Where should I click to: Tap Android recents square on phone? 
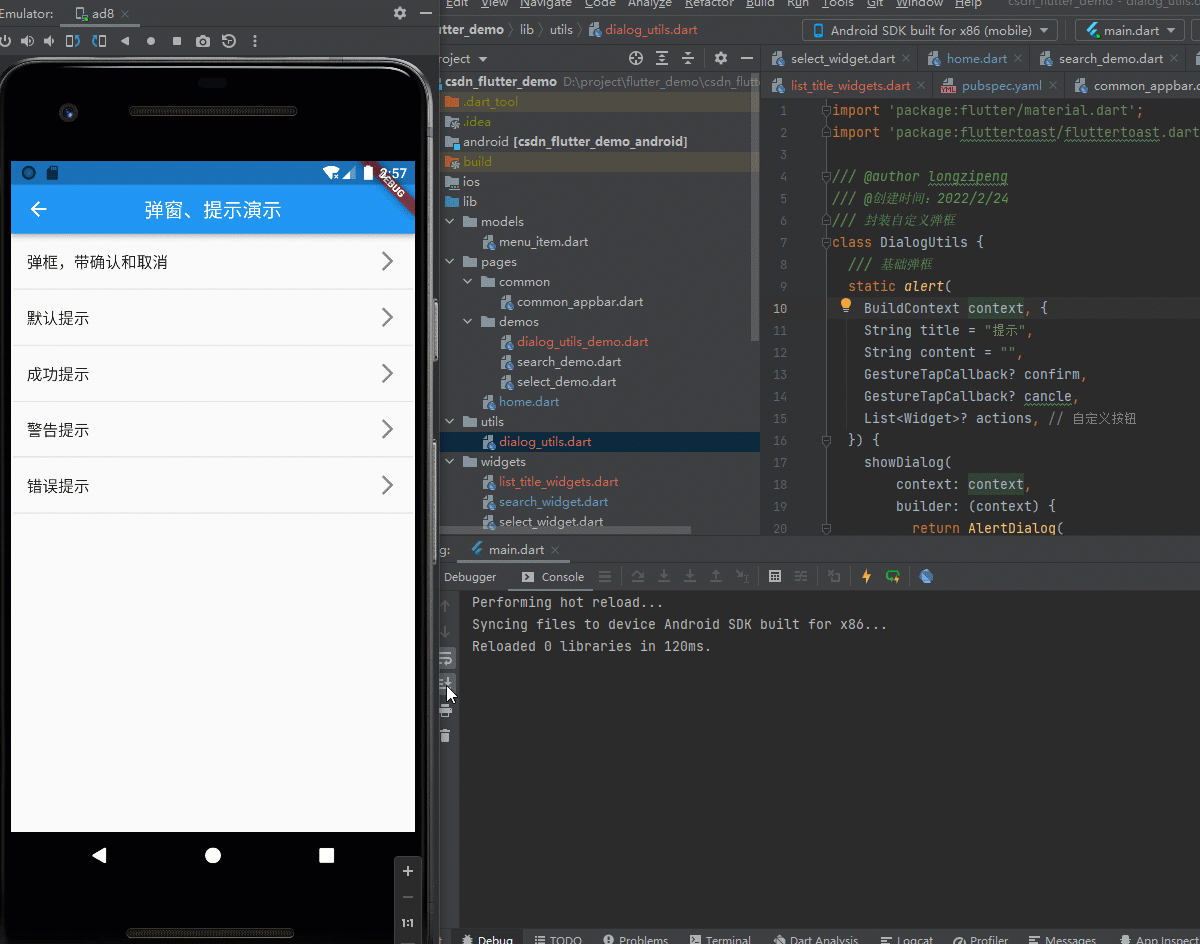[x=326, y=855]
